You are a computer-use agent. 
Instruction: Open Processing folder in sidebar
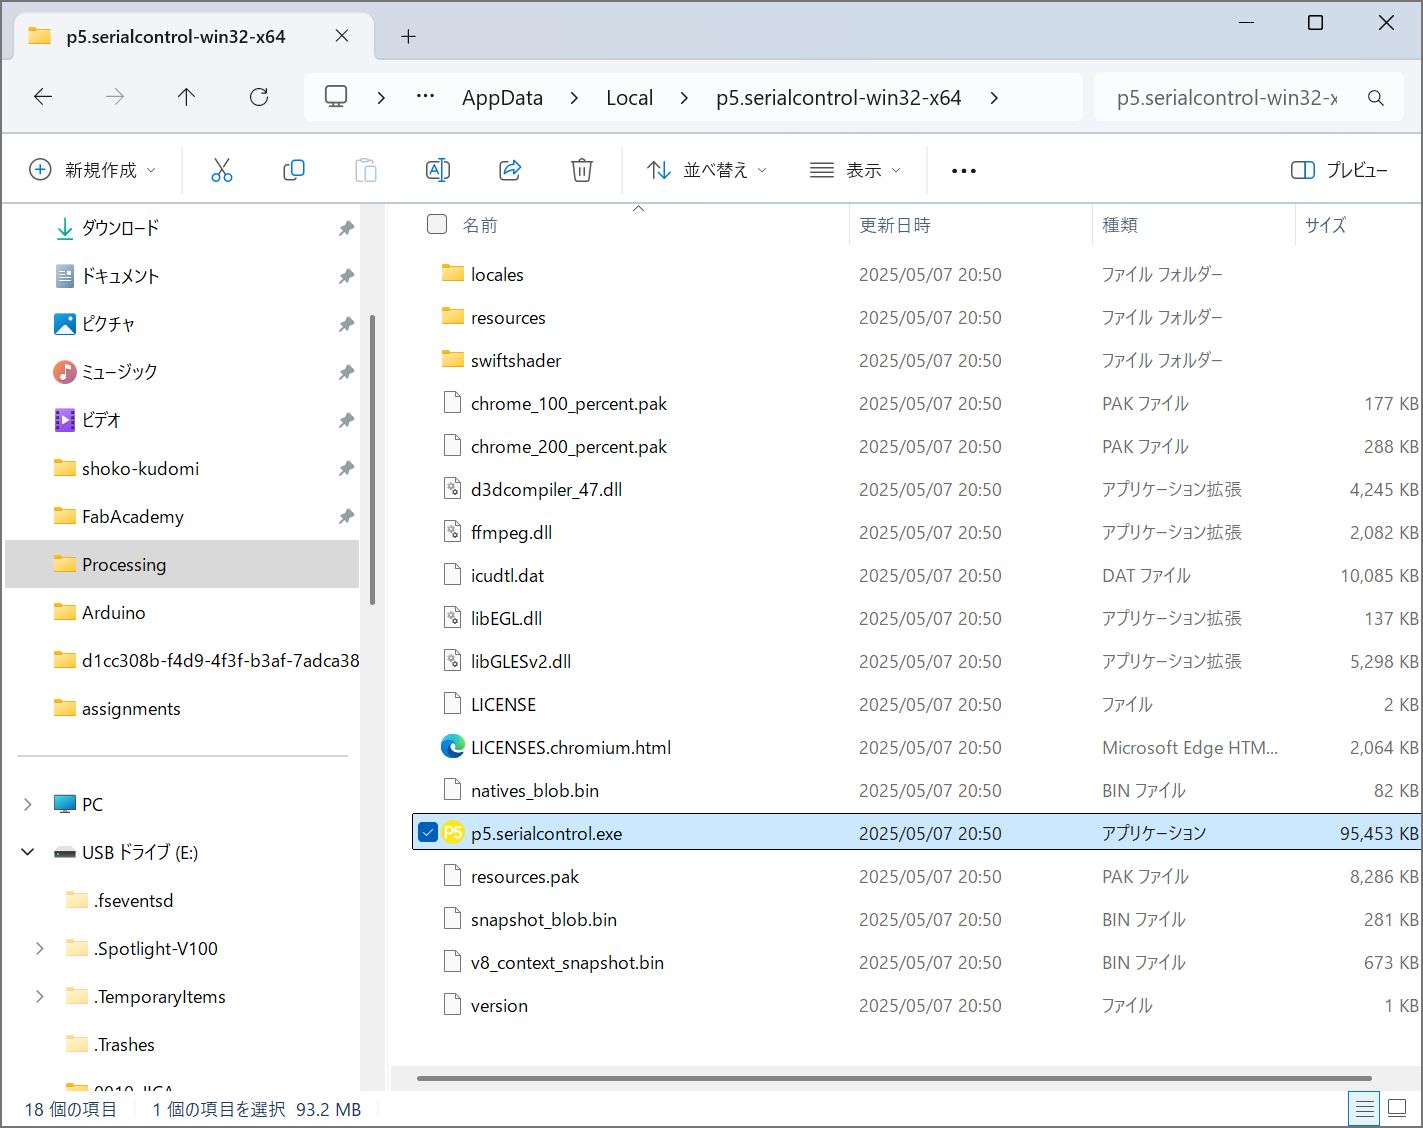[x=182, y=564]
